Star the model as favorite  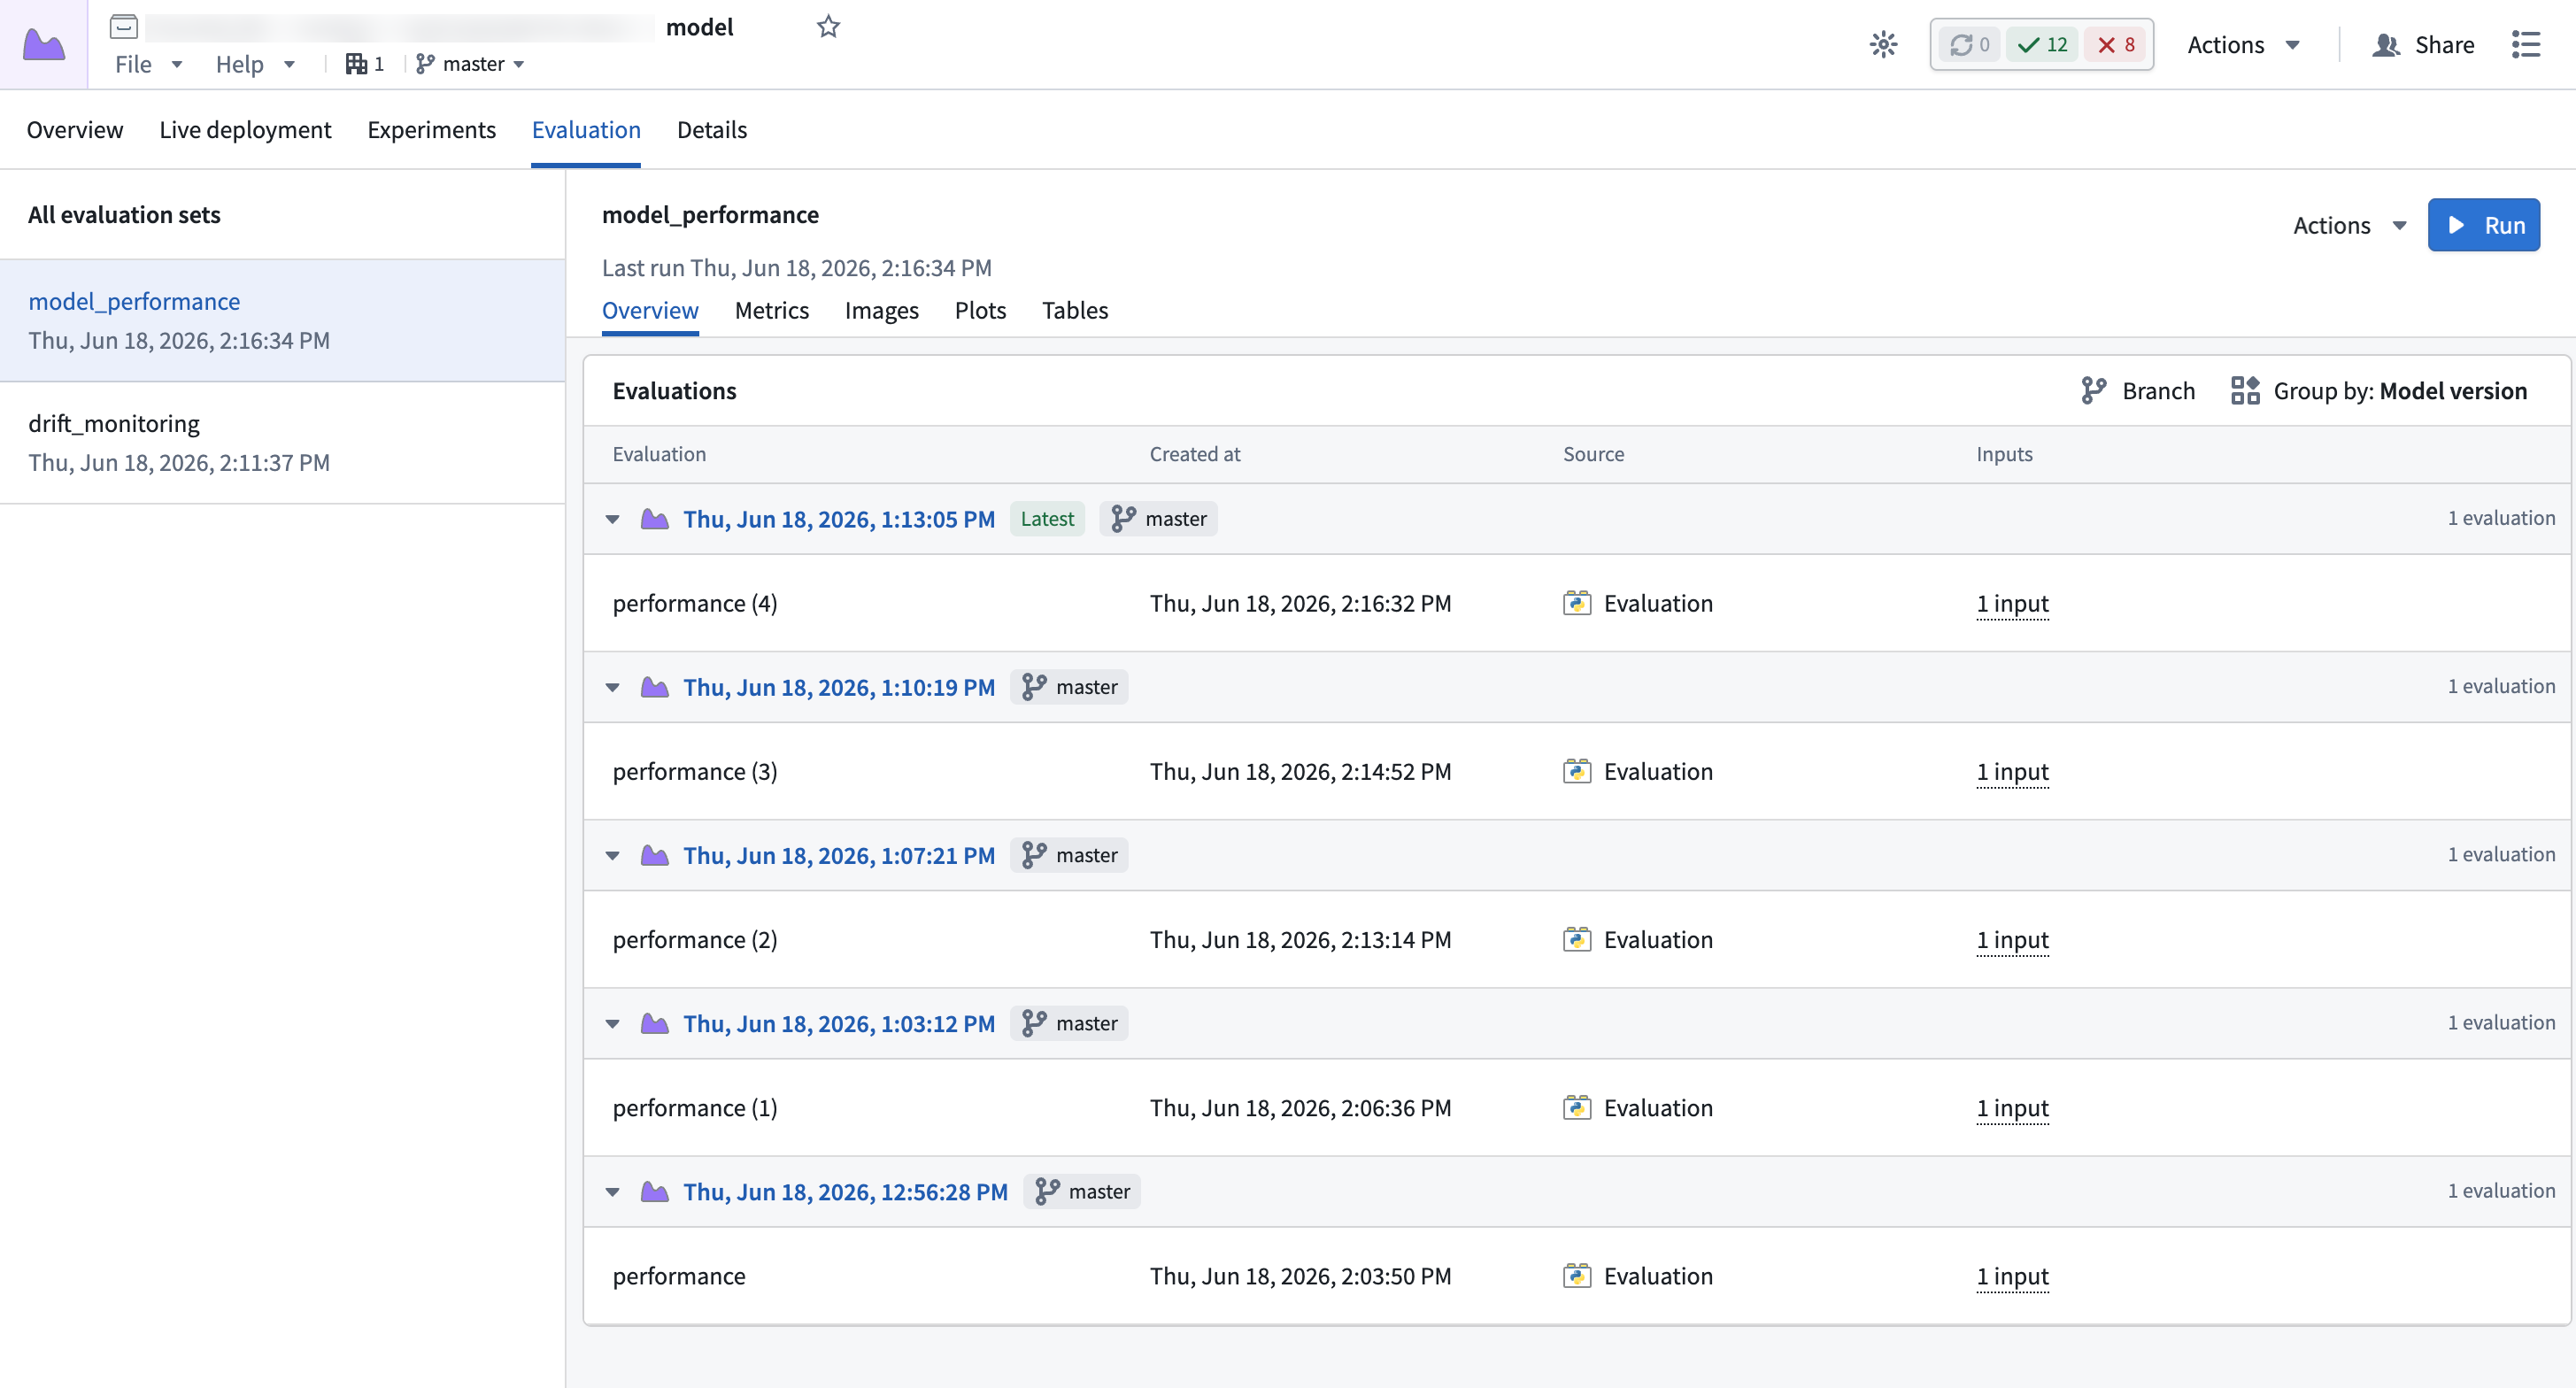[828, 26]
